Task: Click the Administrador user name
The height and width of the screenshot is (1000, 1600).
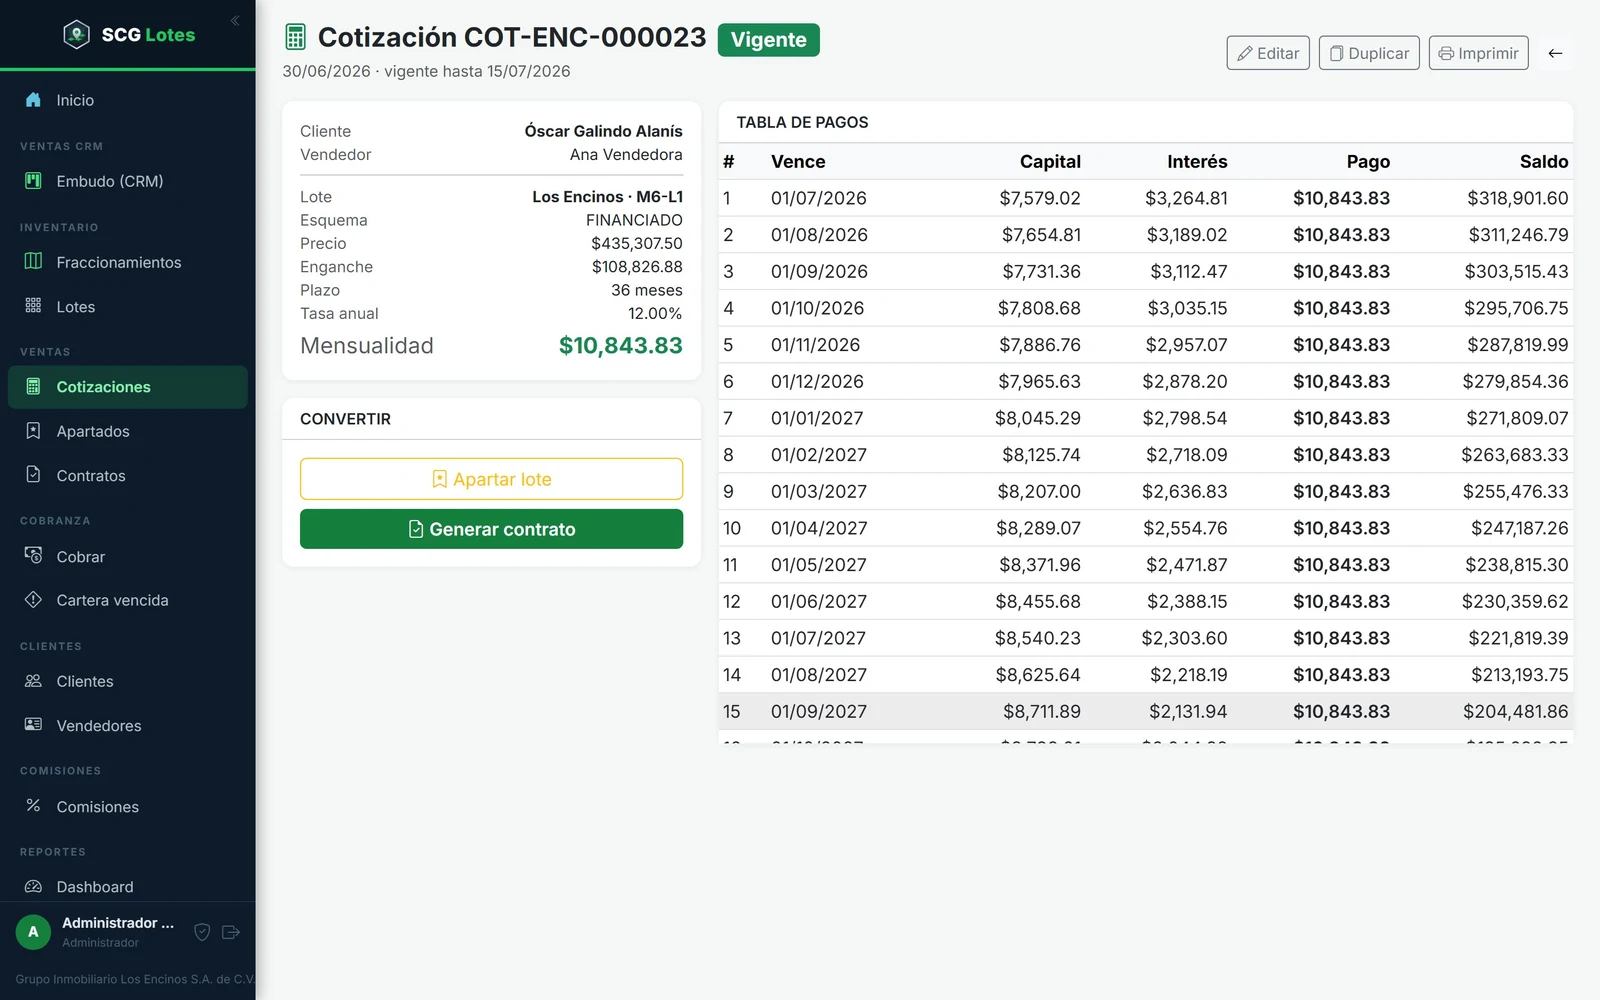Action: click(x=118, y=923)
